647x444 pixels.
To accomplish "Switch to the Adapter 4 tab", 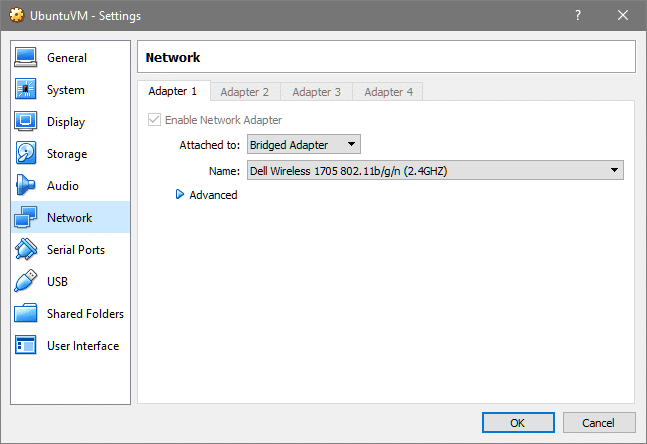I will [x=388, y=92].
